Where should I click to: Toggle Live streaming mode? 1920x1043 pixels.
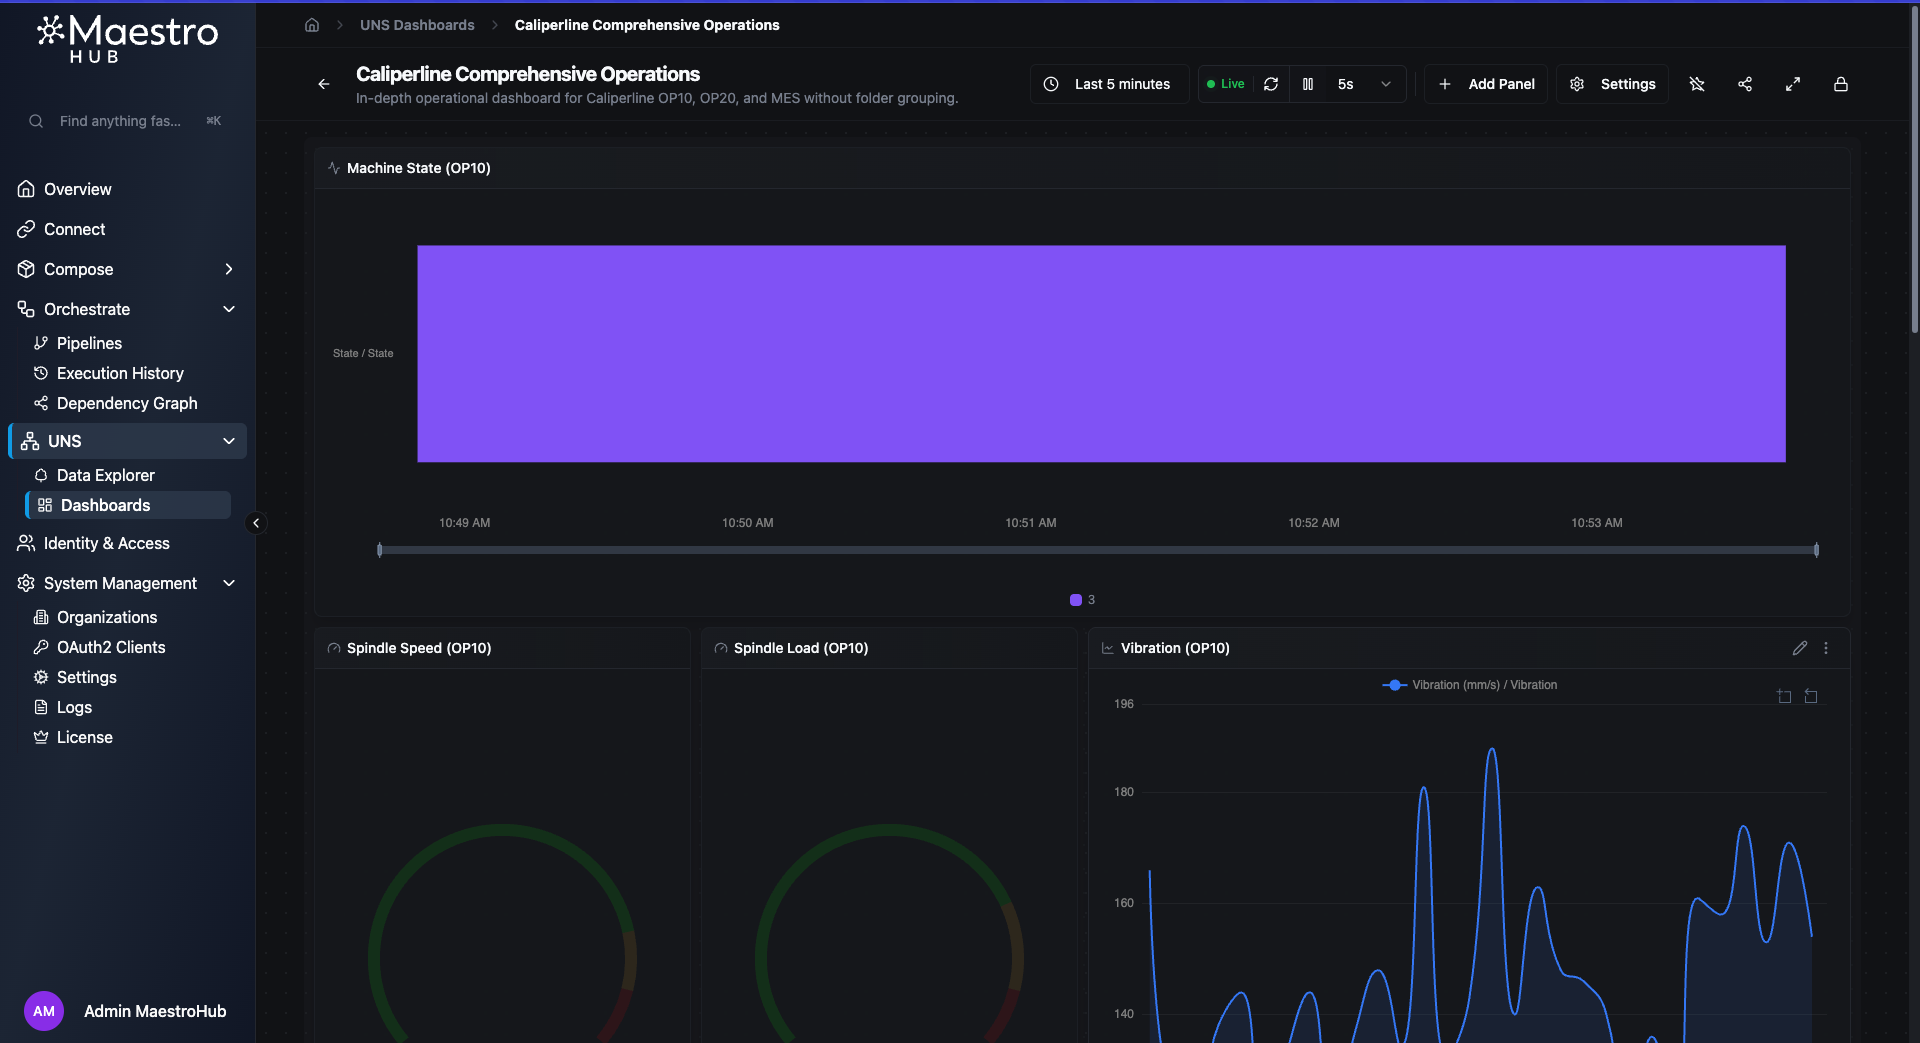tap(1225, 84)
